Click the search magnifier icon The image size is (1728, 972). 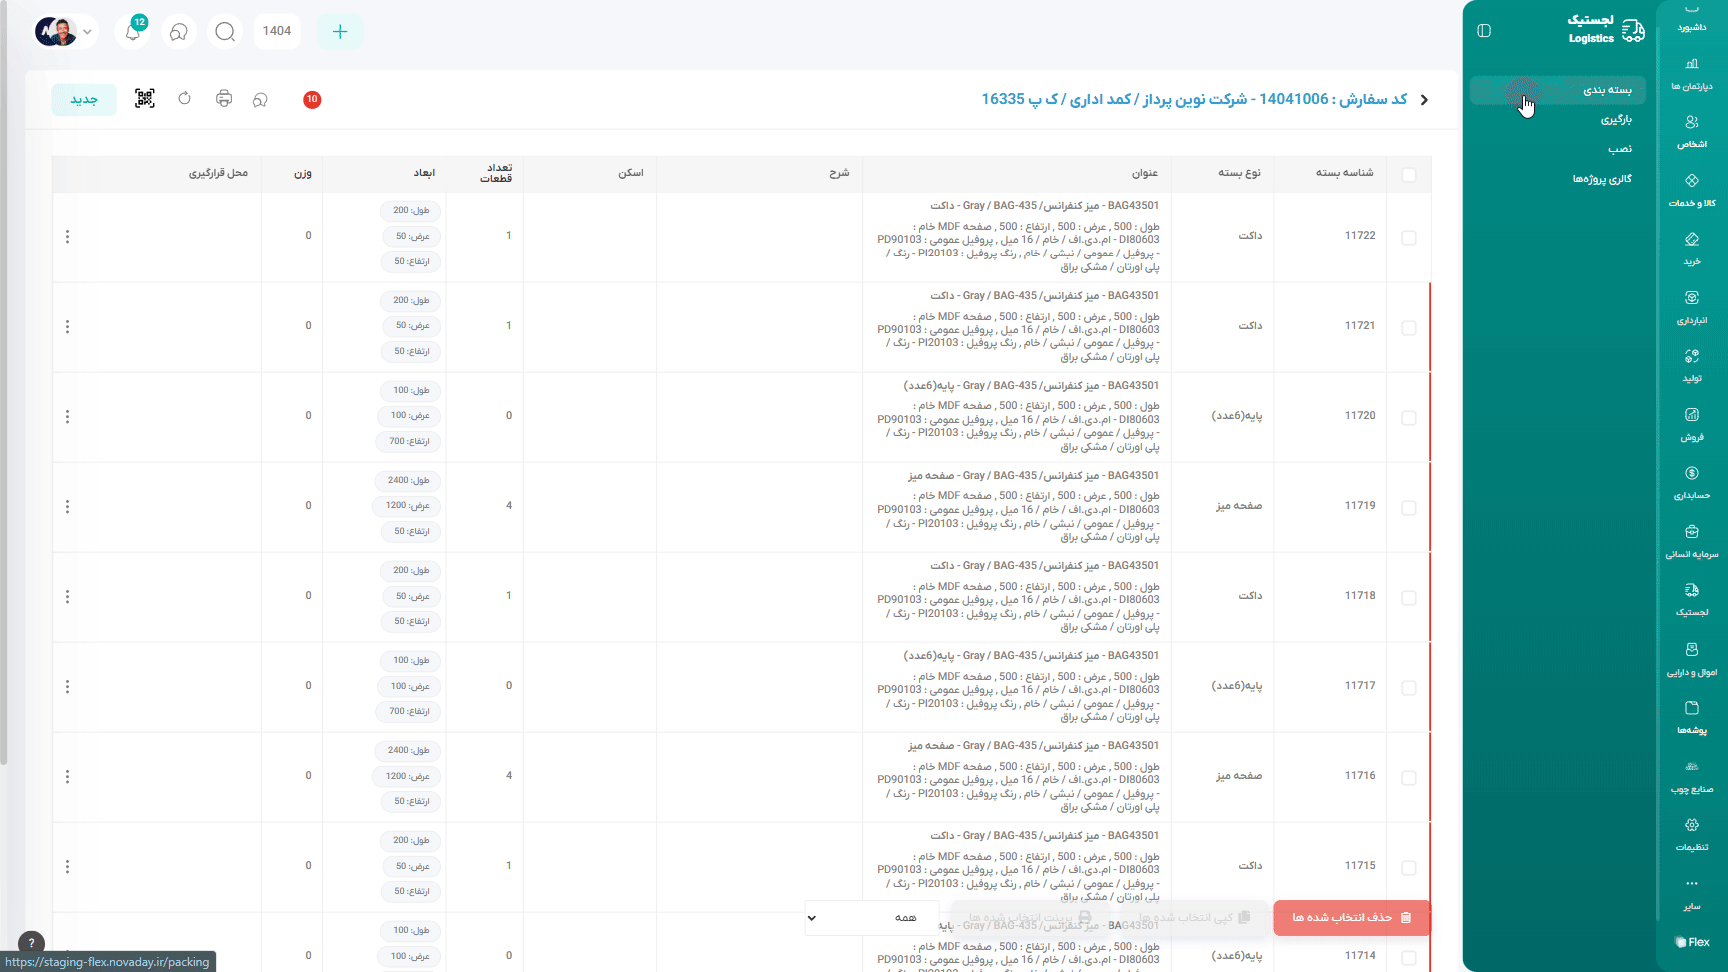click(x=226, y=32)
